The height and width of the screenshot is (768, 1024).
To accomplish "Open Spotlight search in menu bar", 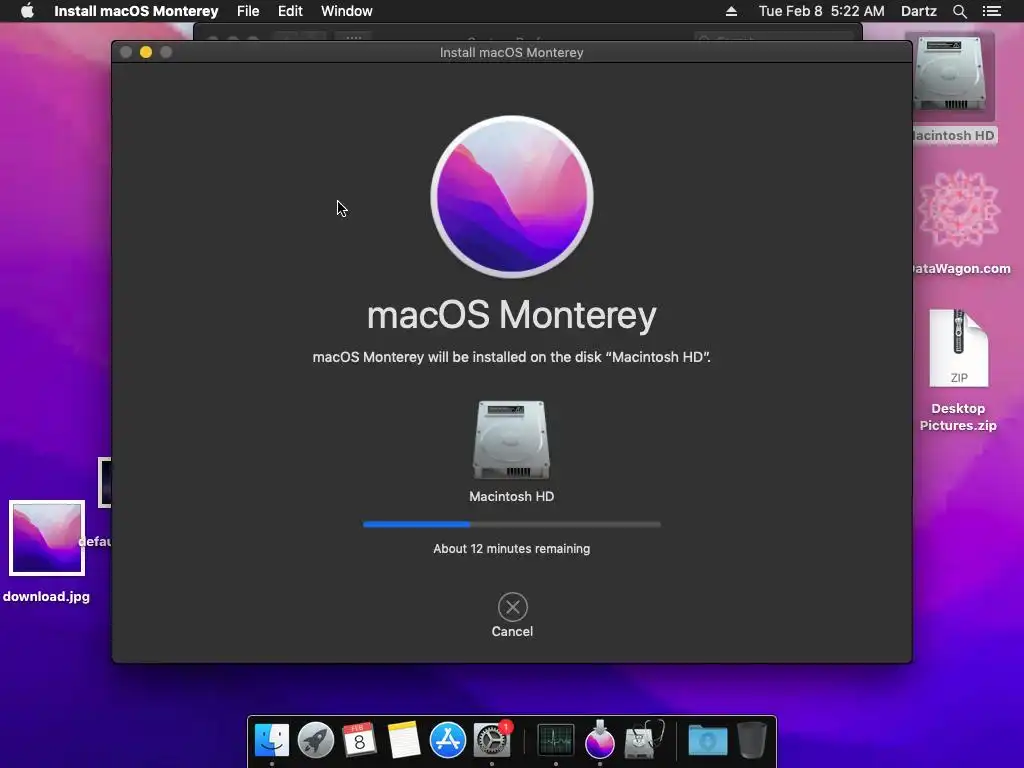I will (x=959, y=11).
